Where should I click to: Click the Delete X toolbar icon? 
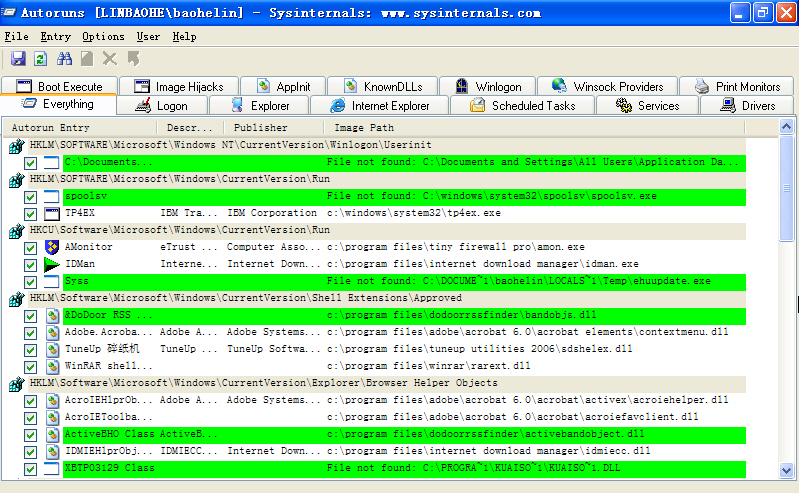(x=110, y=59)
